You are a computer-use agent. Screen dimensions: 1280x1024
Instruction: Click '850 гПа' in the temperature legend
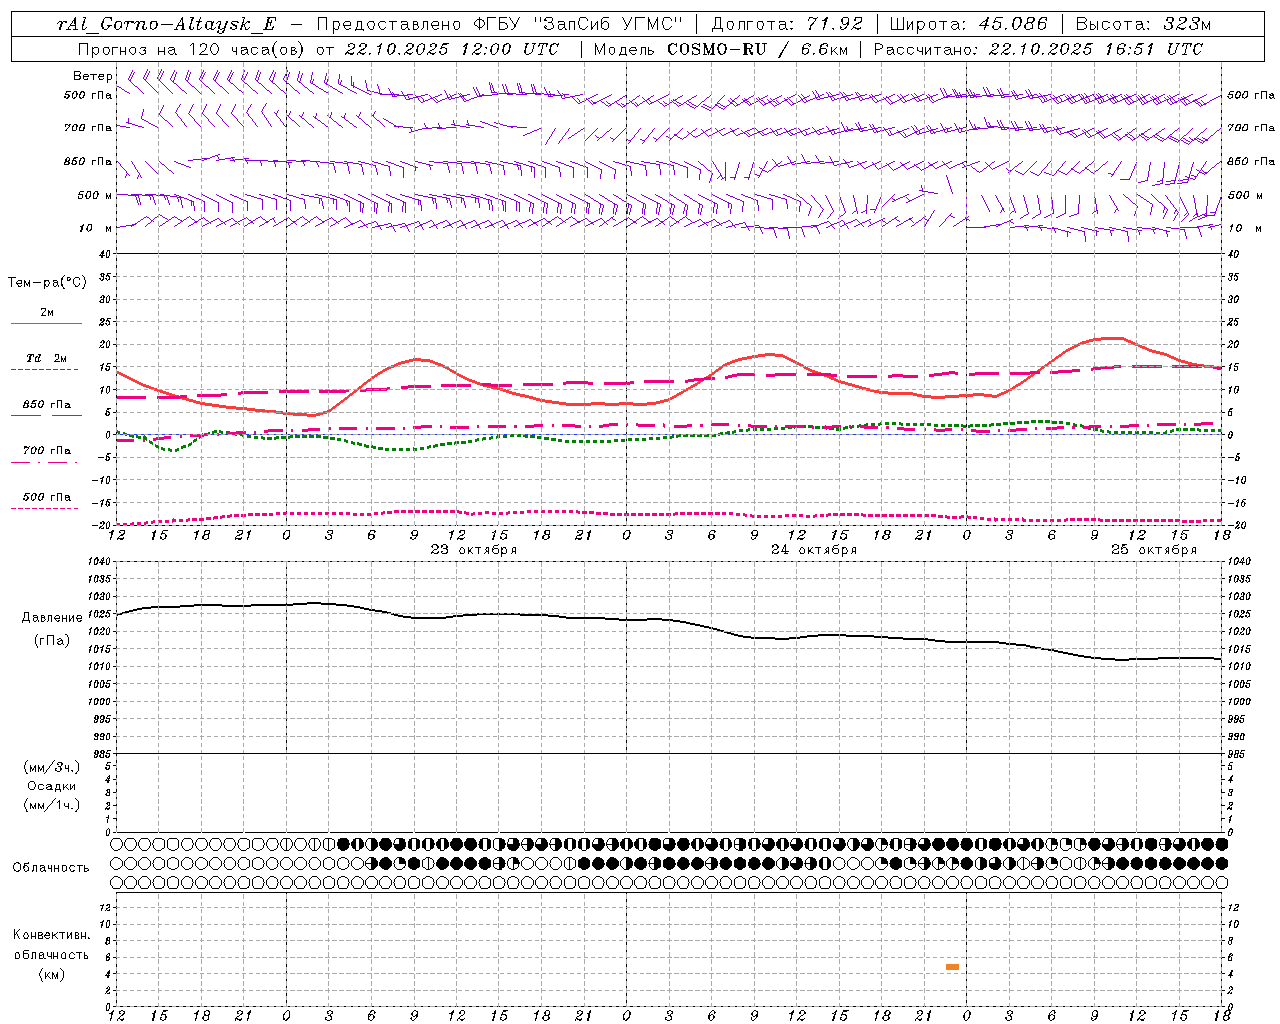click(x=47, y=405)
